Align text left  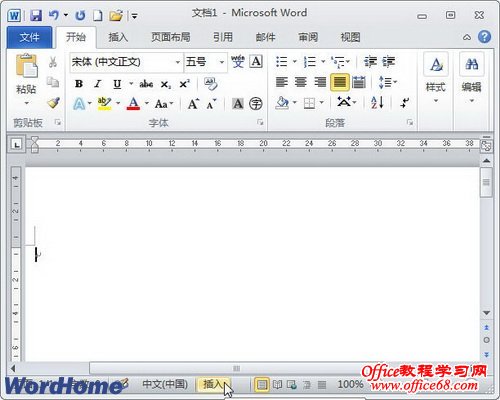[x=282, y=82]
